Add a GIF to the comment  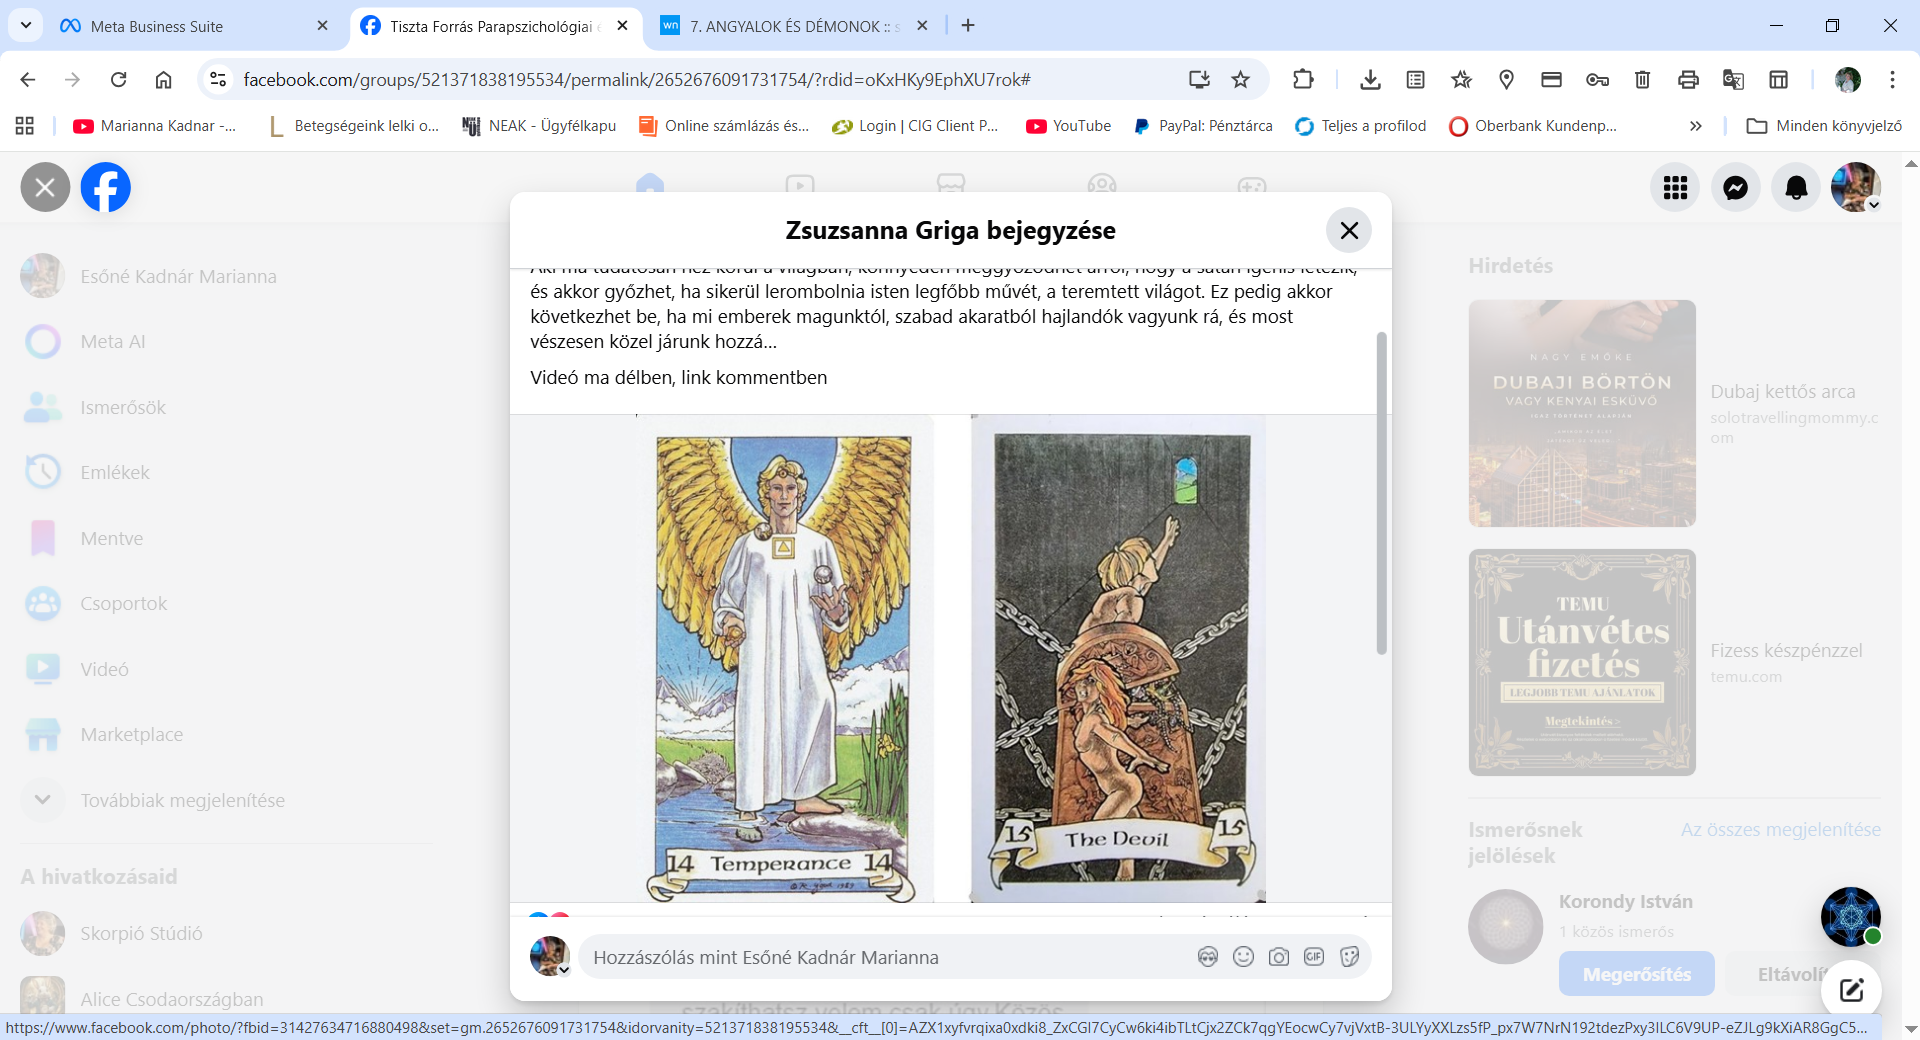(x=1314, y=957)
